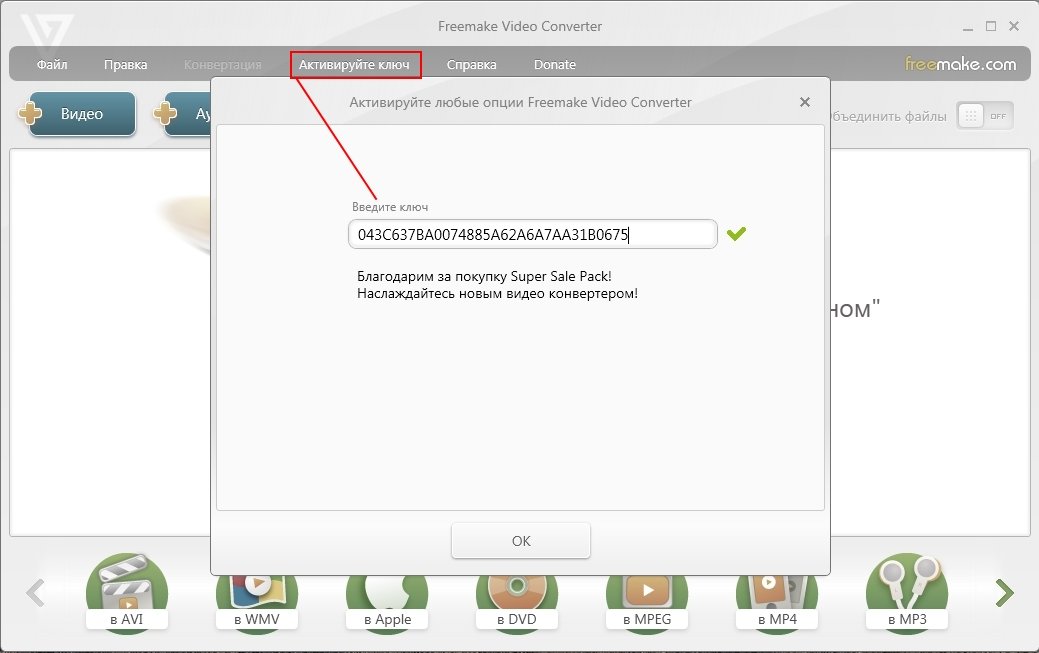The width and height of the screenshot is (1039, 653).
Task: Close the activation dialog
Action: pos(804,102)
